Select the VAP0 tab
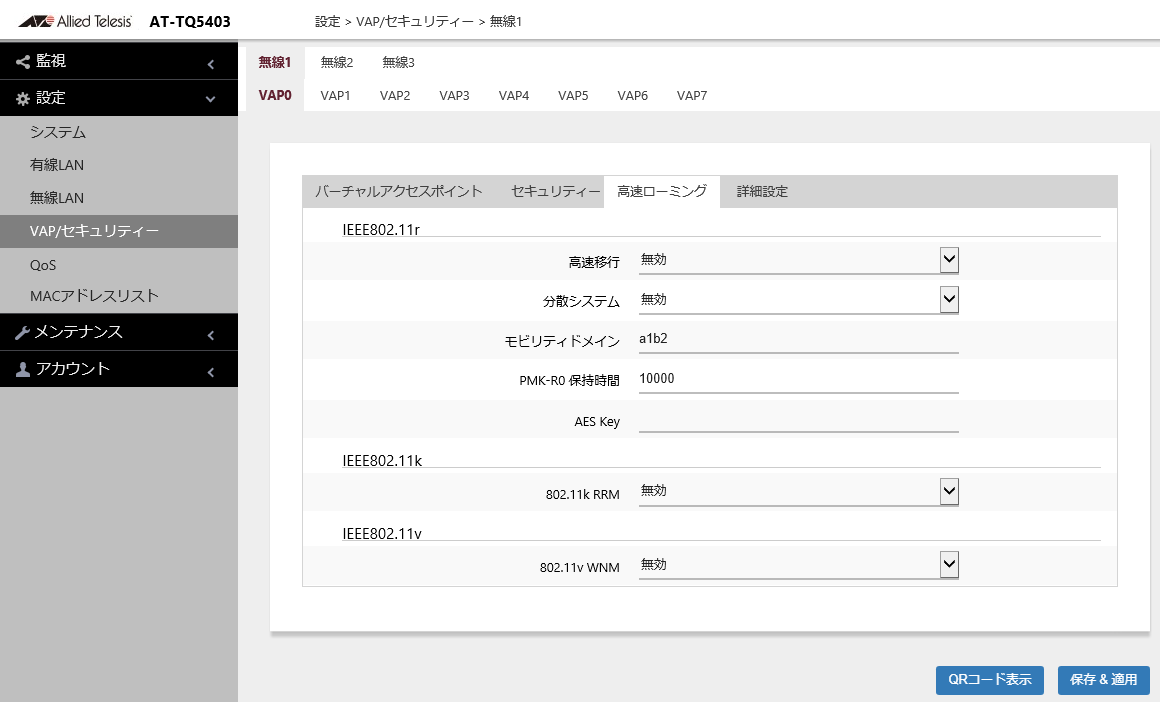The width and height of the screenshot is (1160, 702). 274,95
